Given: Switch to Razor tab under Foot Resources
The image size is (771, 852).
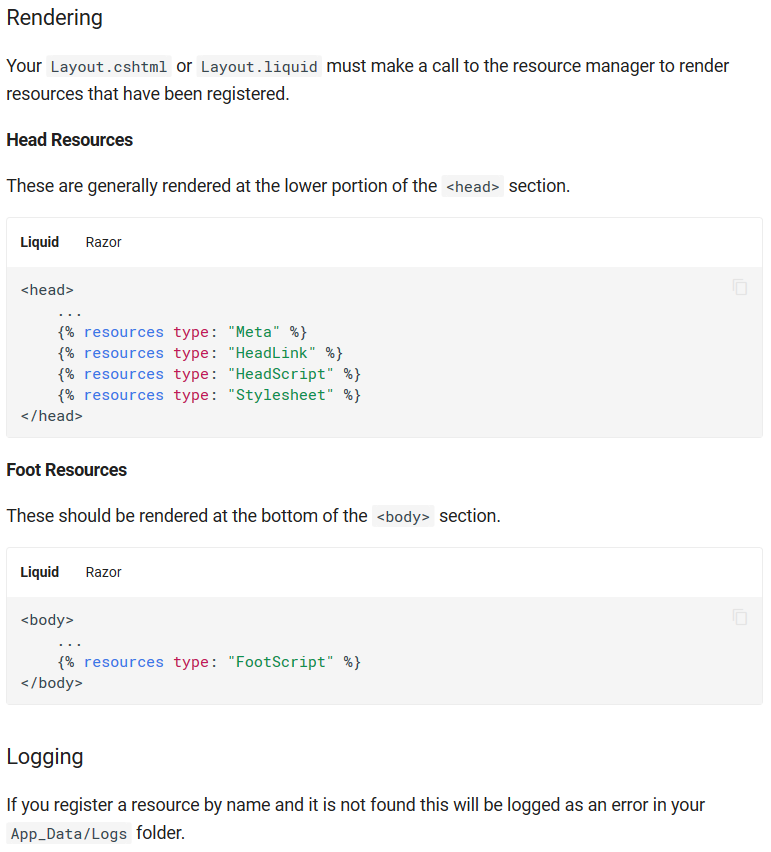Looking at the screenshot, I should tap(103, 572).
